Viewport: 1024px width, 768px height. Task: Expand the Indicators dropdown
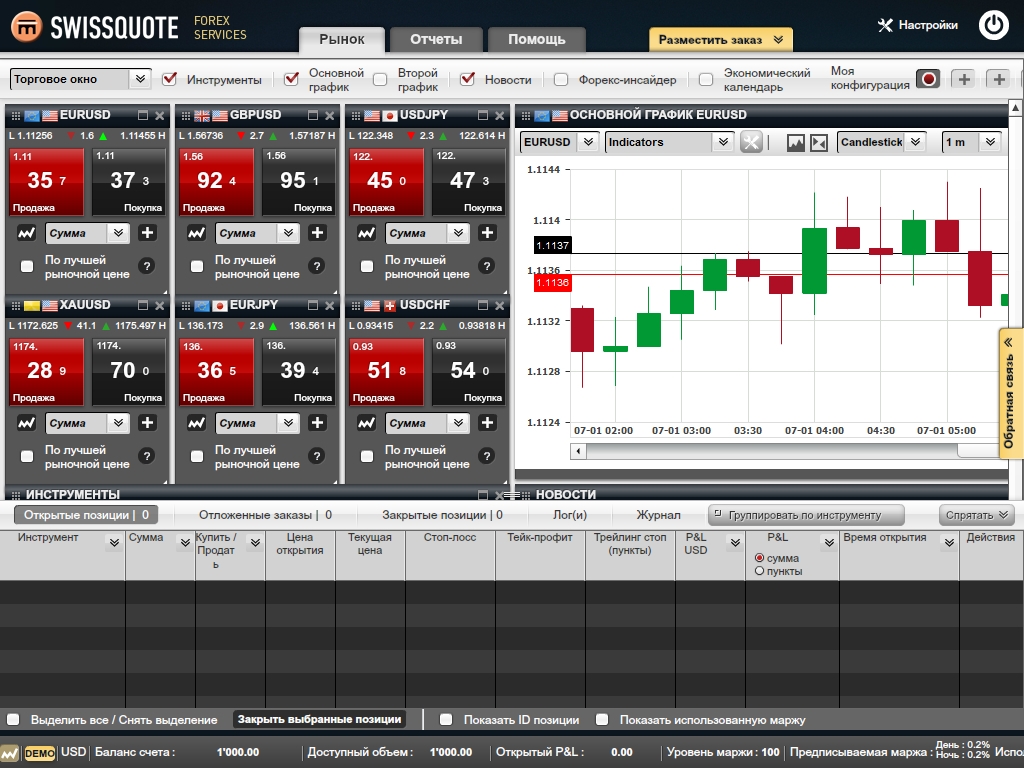coord(670,142)
